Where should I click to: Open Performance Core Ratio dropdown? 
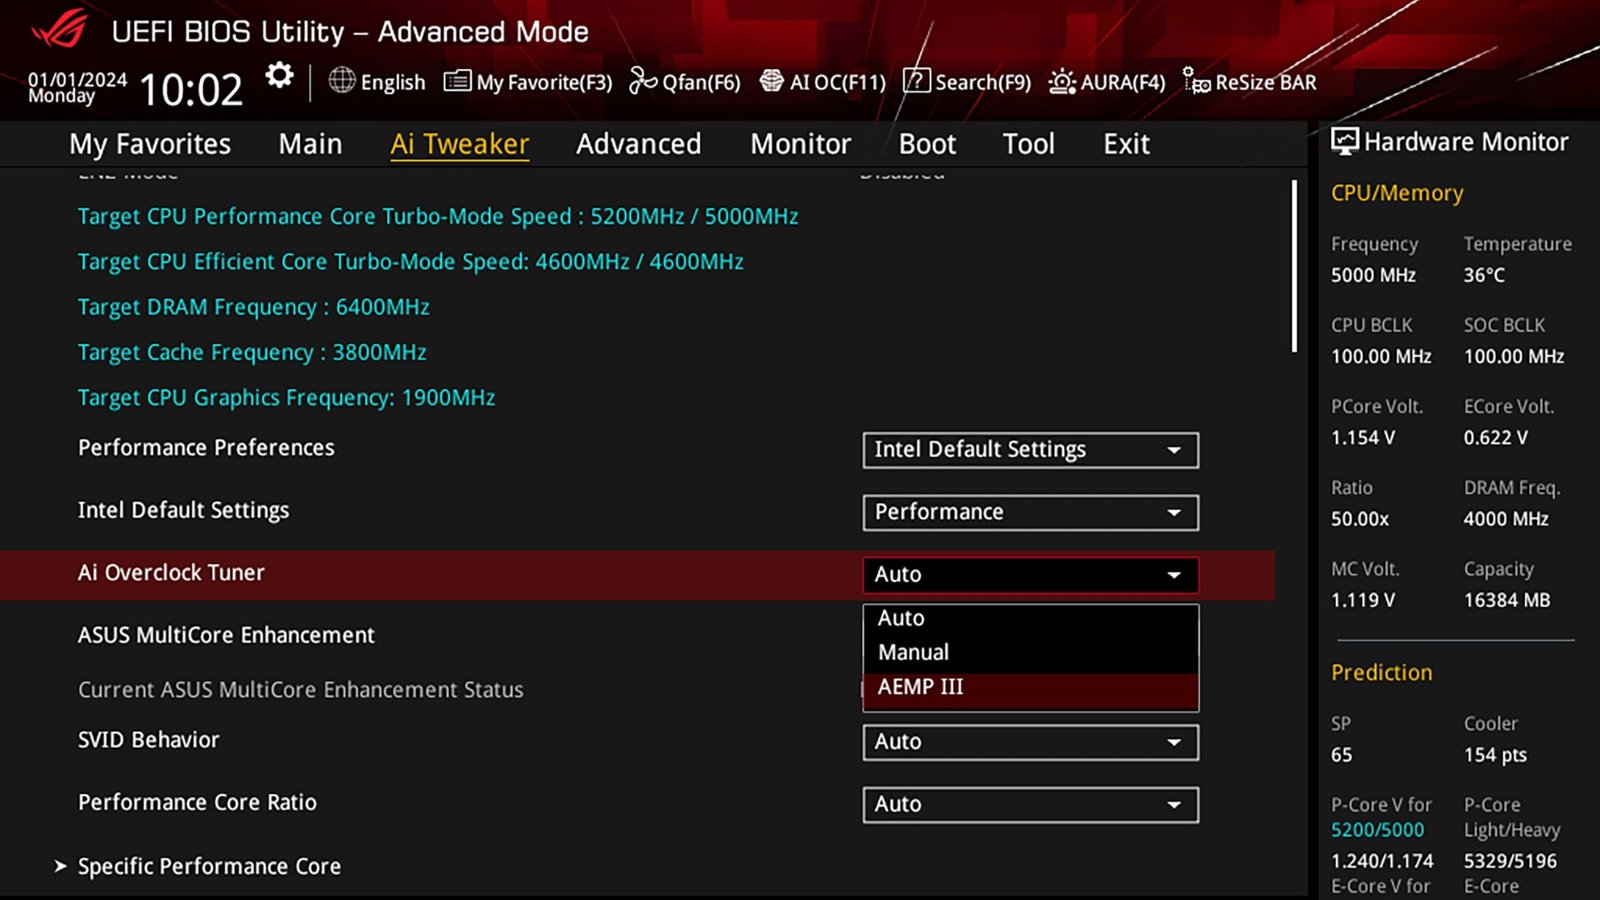coord(1030,804)
